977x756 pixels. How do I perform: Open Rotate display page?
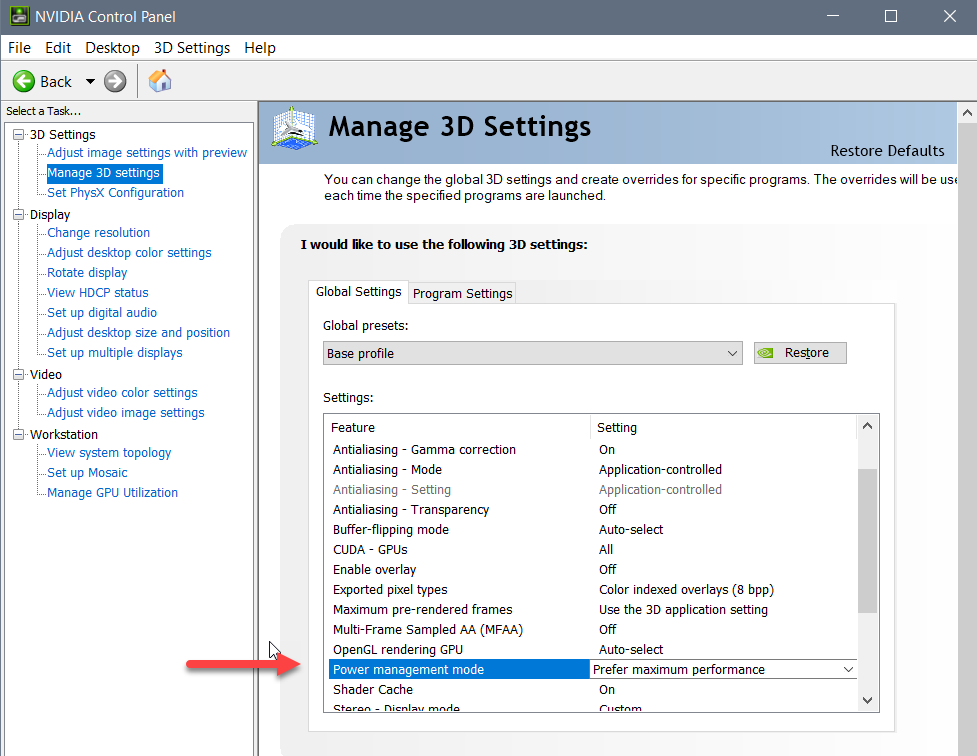tap(87, 272)
